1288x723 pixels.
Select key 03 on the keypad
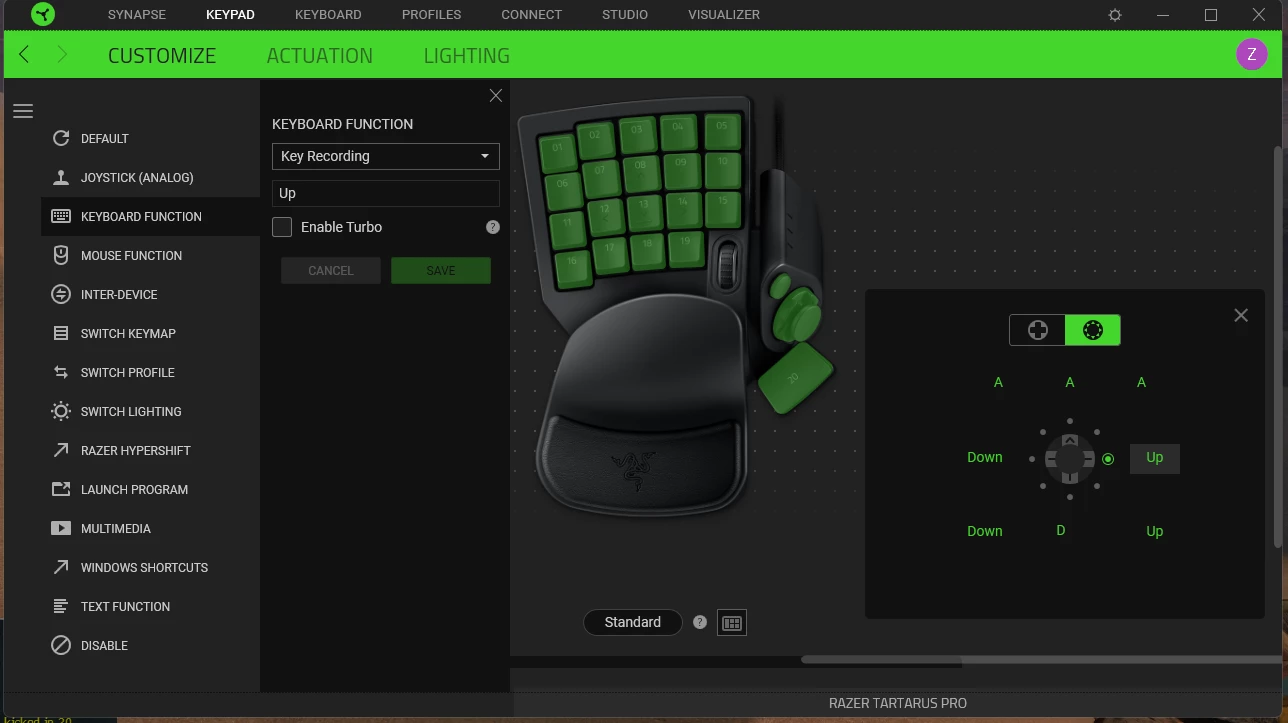[x=636, y=134]
